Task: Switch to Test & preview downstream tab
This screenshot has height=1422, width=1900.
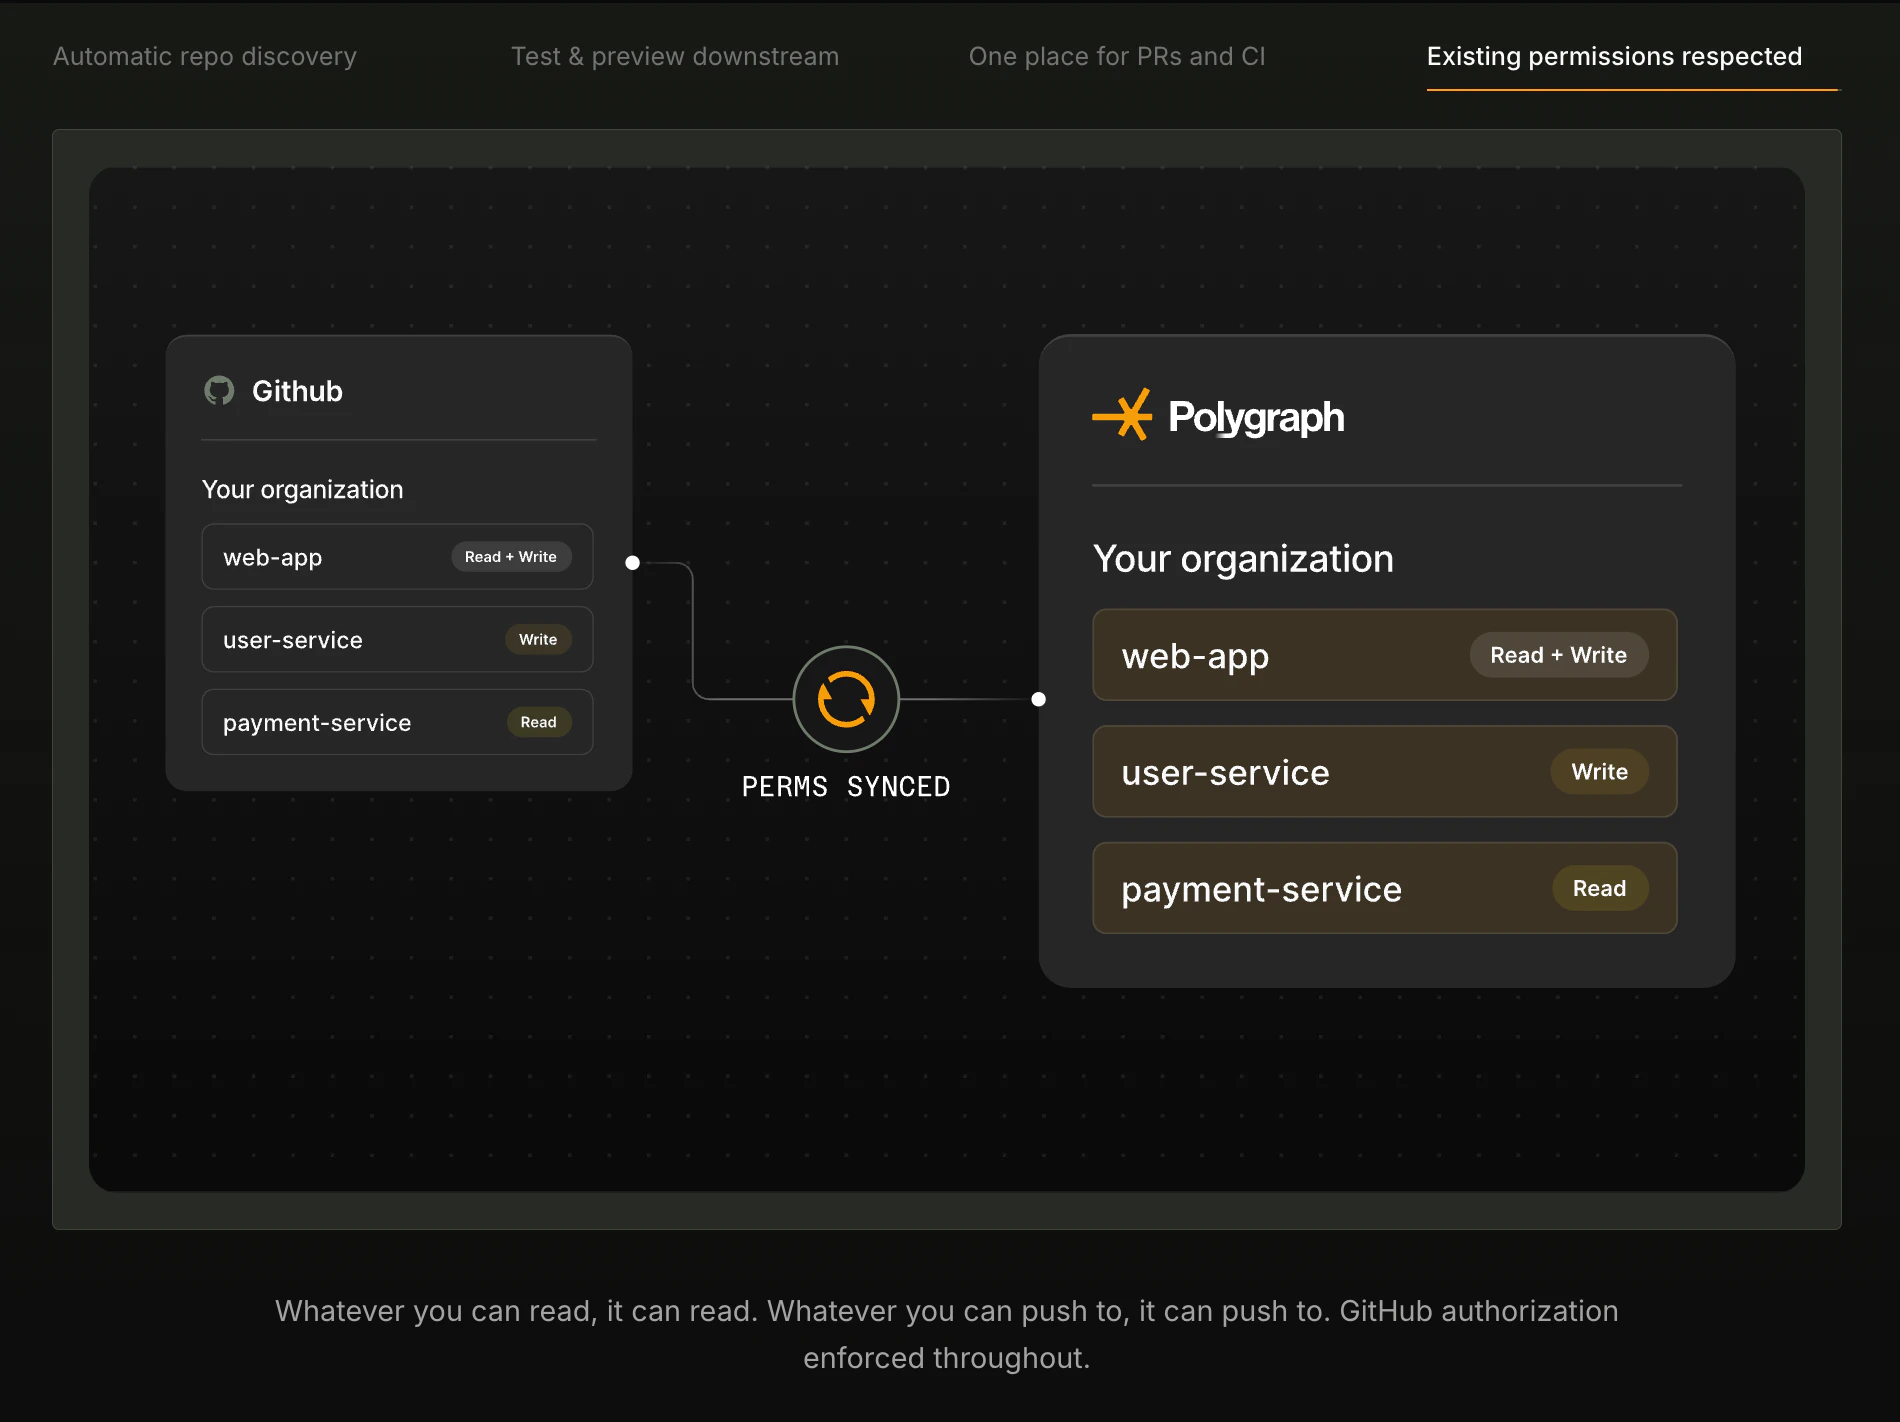Action: click(x=675, y=57)
